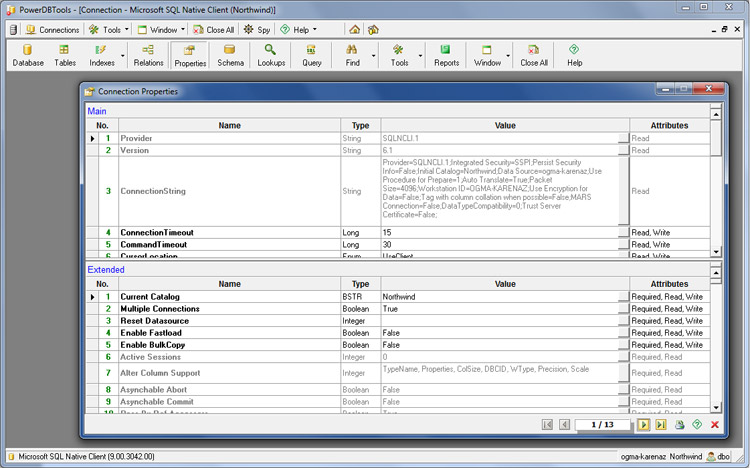Click the home icon in menu bar
The width and height of the screenshot is (750, 468).
click(354, 30)
